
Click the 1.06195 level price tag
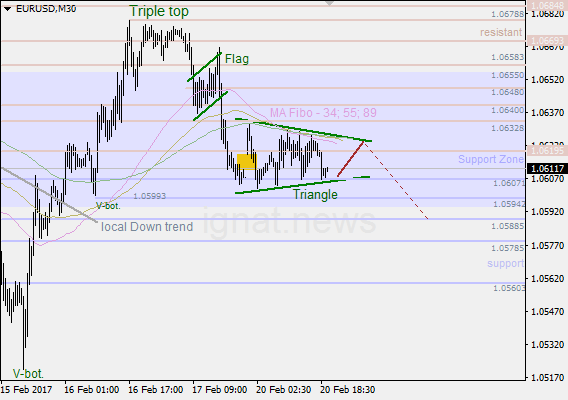coord(547,150)
